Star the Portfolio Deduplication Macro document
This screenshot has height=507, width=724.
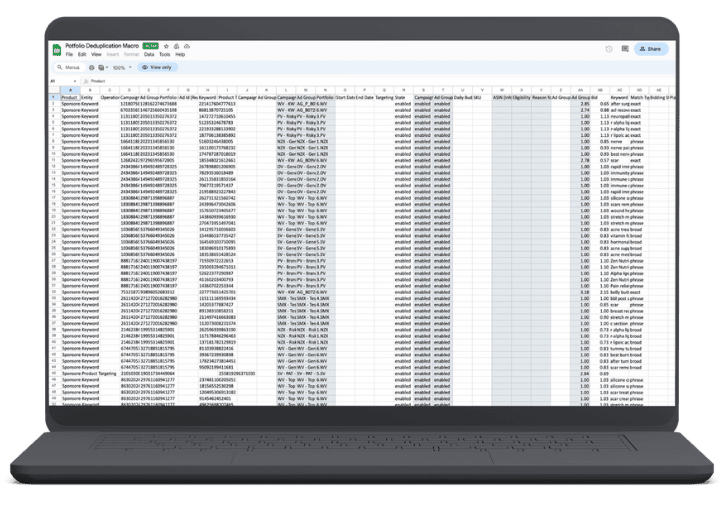(x=164, y=46)
